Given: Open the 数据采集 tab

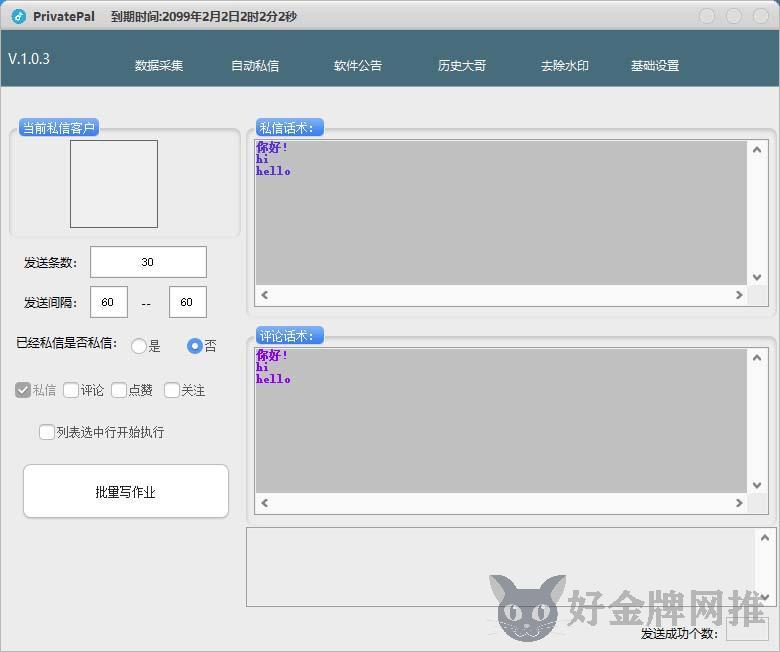Looking at the screenshot, I should coord(159,66).
